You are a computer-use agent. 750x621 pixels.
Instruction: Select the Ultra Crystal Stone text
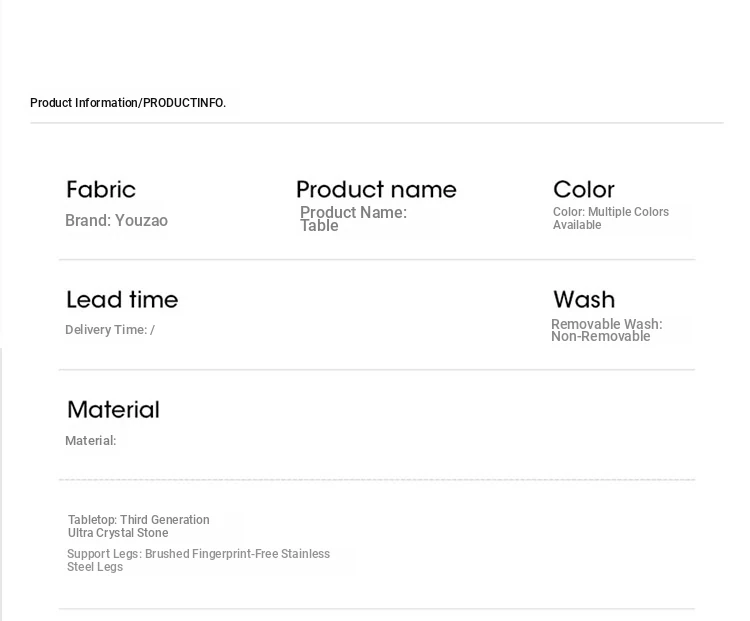coord(118,533)
